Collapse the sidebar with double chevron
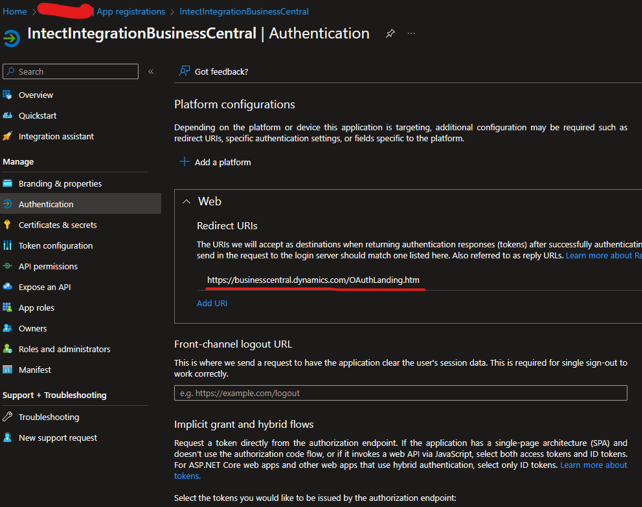642x507 pixels. (151, 72)
